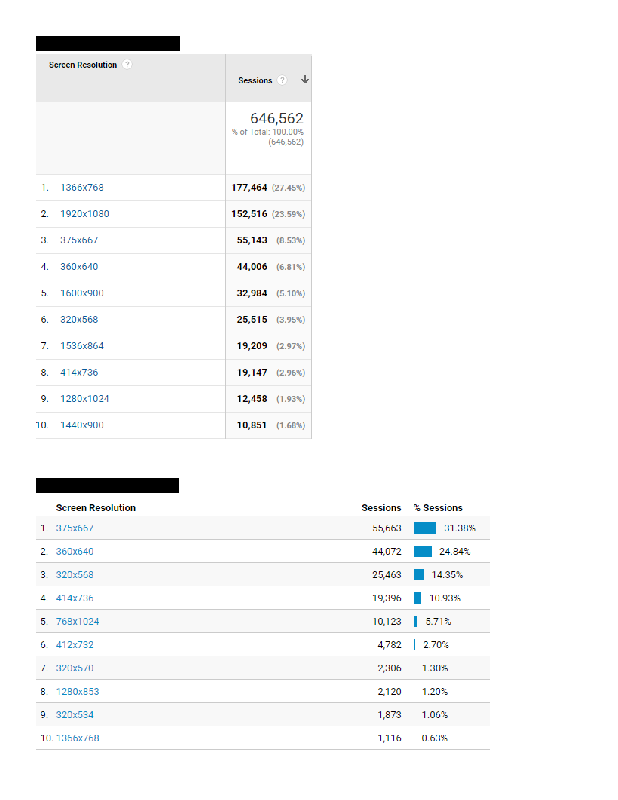This screenshot has width=618, height=800.
Task: Click help icon beside Screen Resolution header
Action: (127, 64)
